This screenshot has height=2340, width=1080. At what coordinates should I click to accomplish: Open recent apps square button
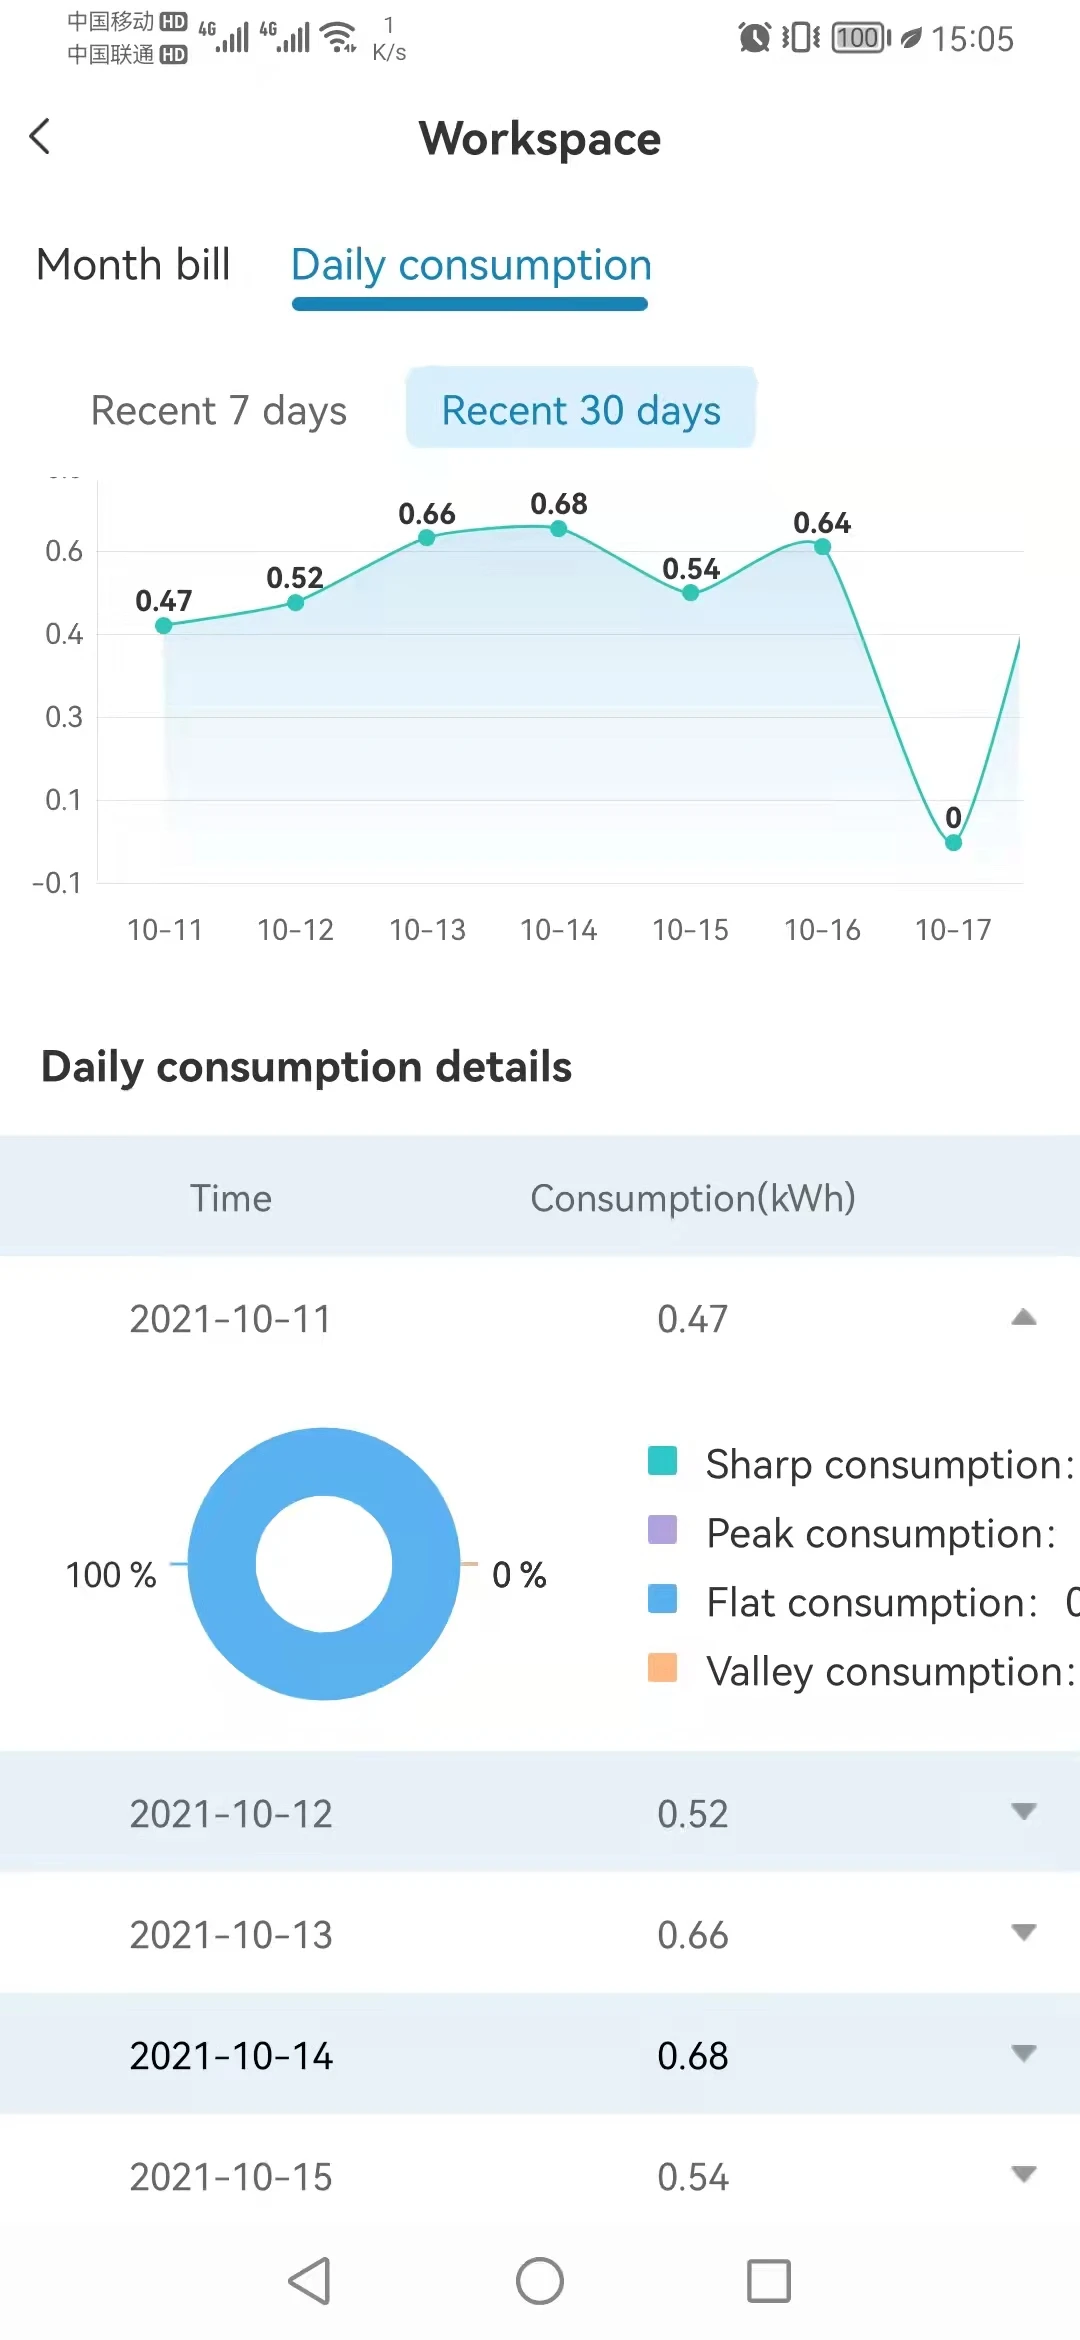tap(768, 2281)
